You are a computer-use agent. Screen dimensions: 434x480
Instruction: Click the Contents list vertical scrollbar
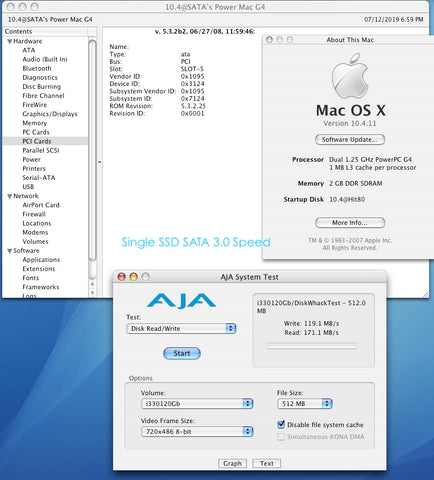click(x=92, y=150)
